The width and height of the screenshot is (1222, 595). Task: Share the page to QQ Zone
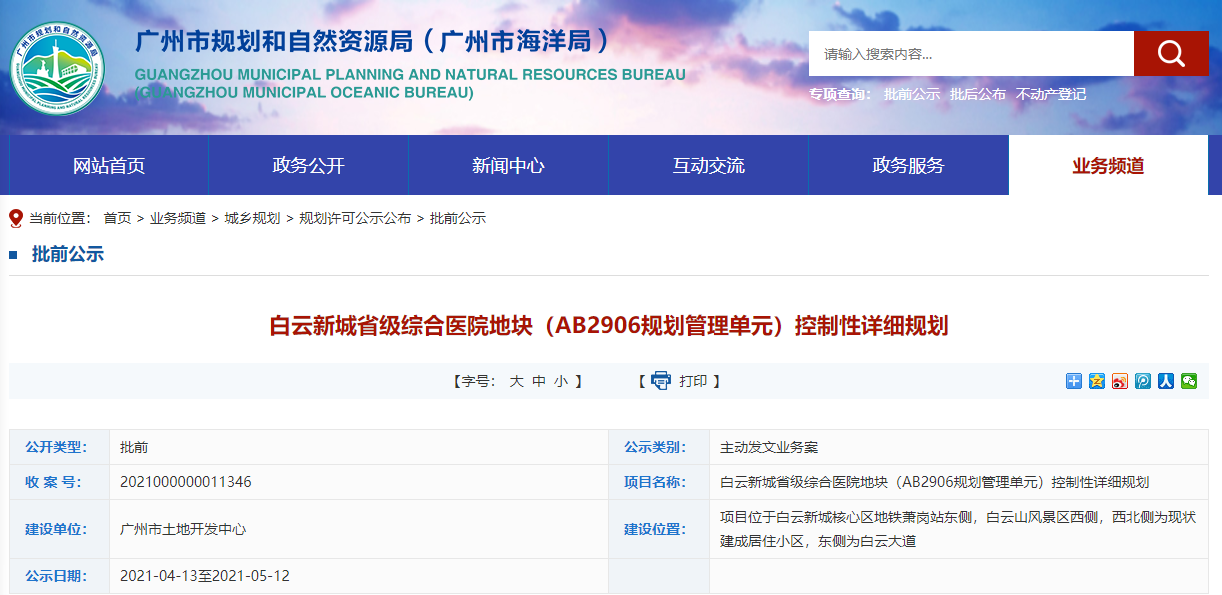1097,381
